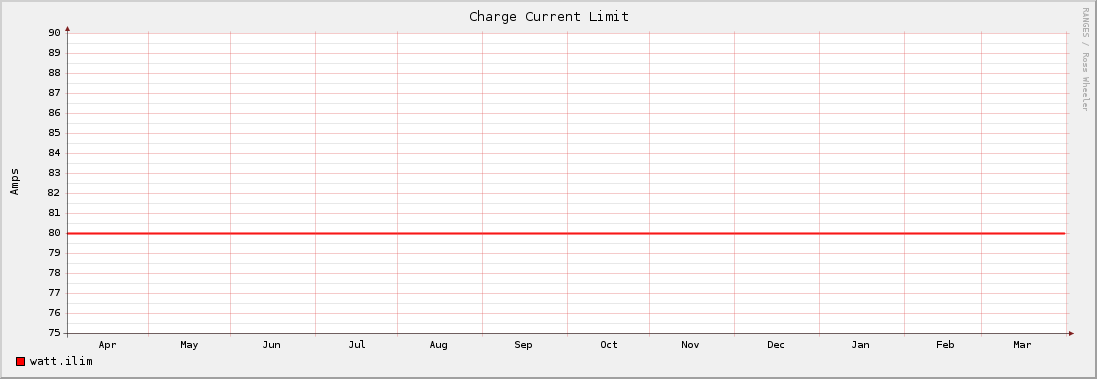Click the 79 y-axis value
1097x379 pixels.
point(55,253)
